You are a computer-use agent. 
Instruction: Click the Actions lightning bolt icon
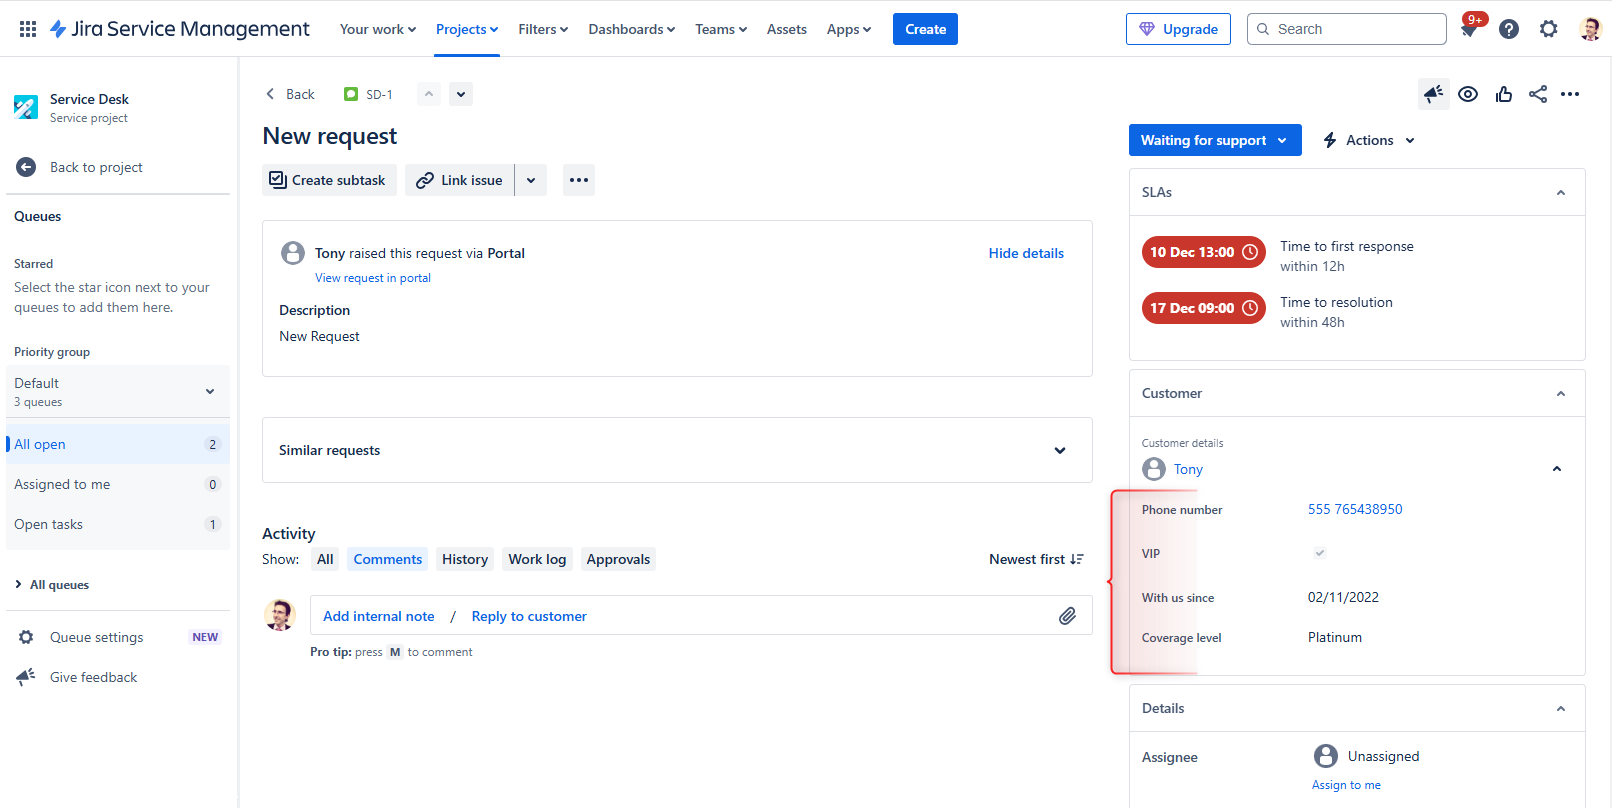1330,140
